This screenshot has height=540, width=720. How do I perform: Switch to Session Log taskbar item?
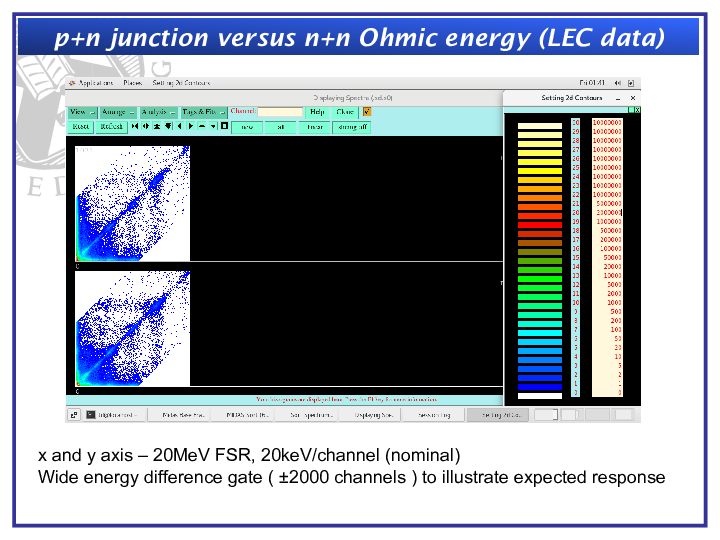tap(434, 415)
